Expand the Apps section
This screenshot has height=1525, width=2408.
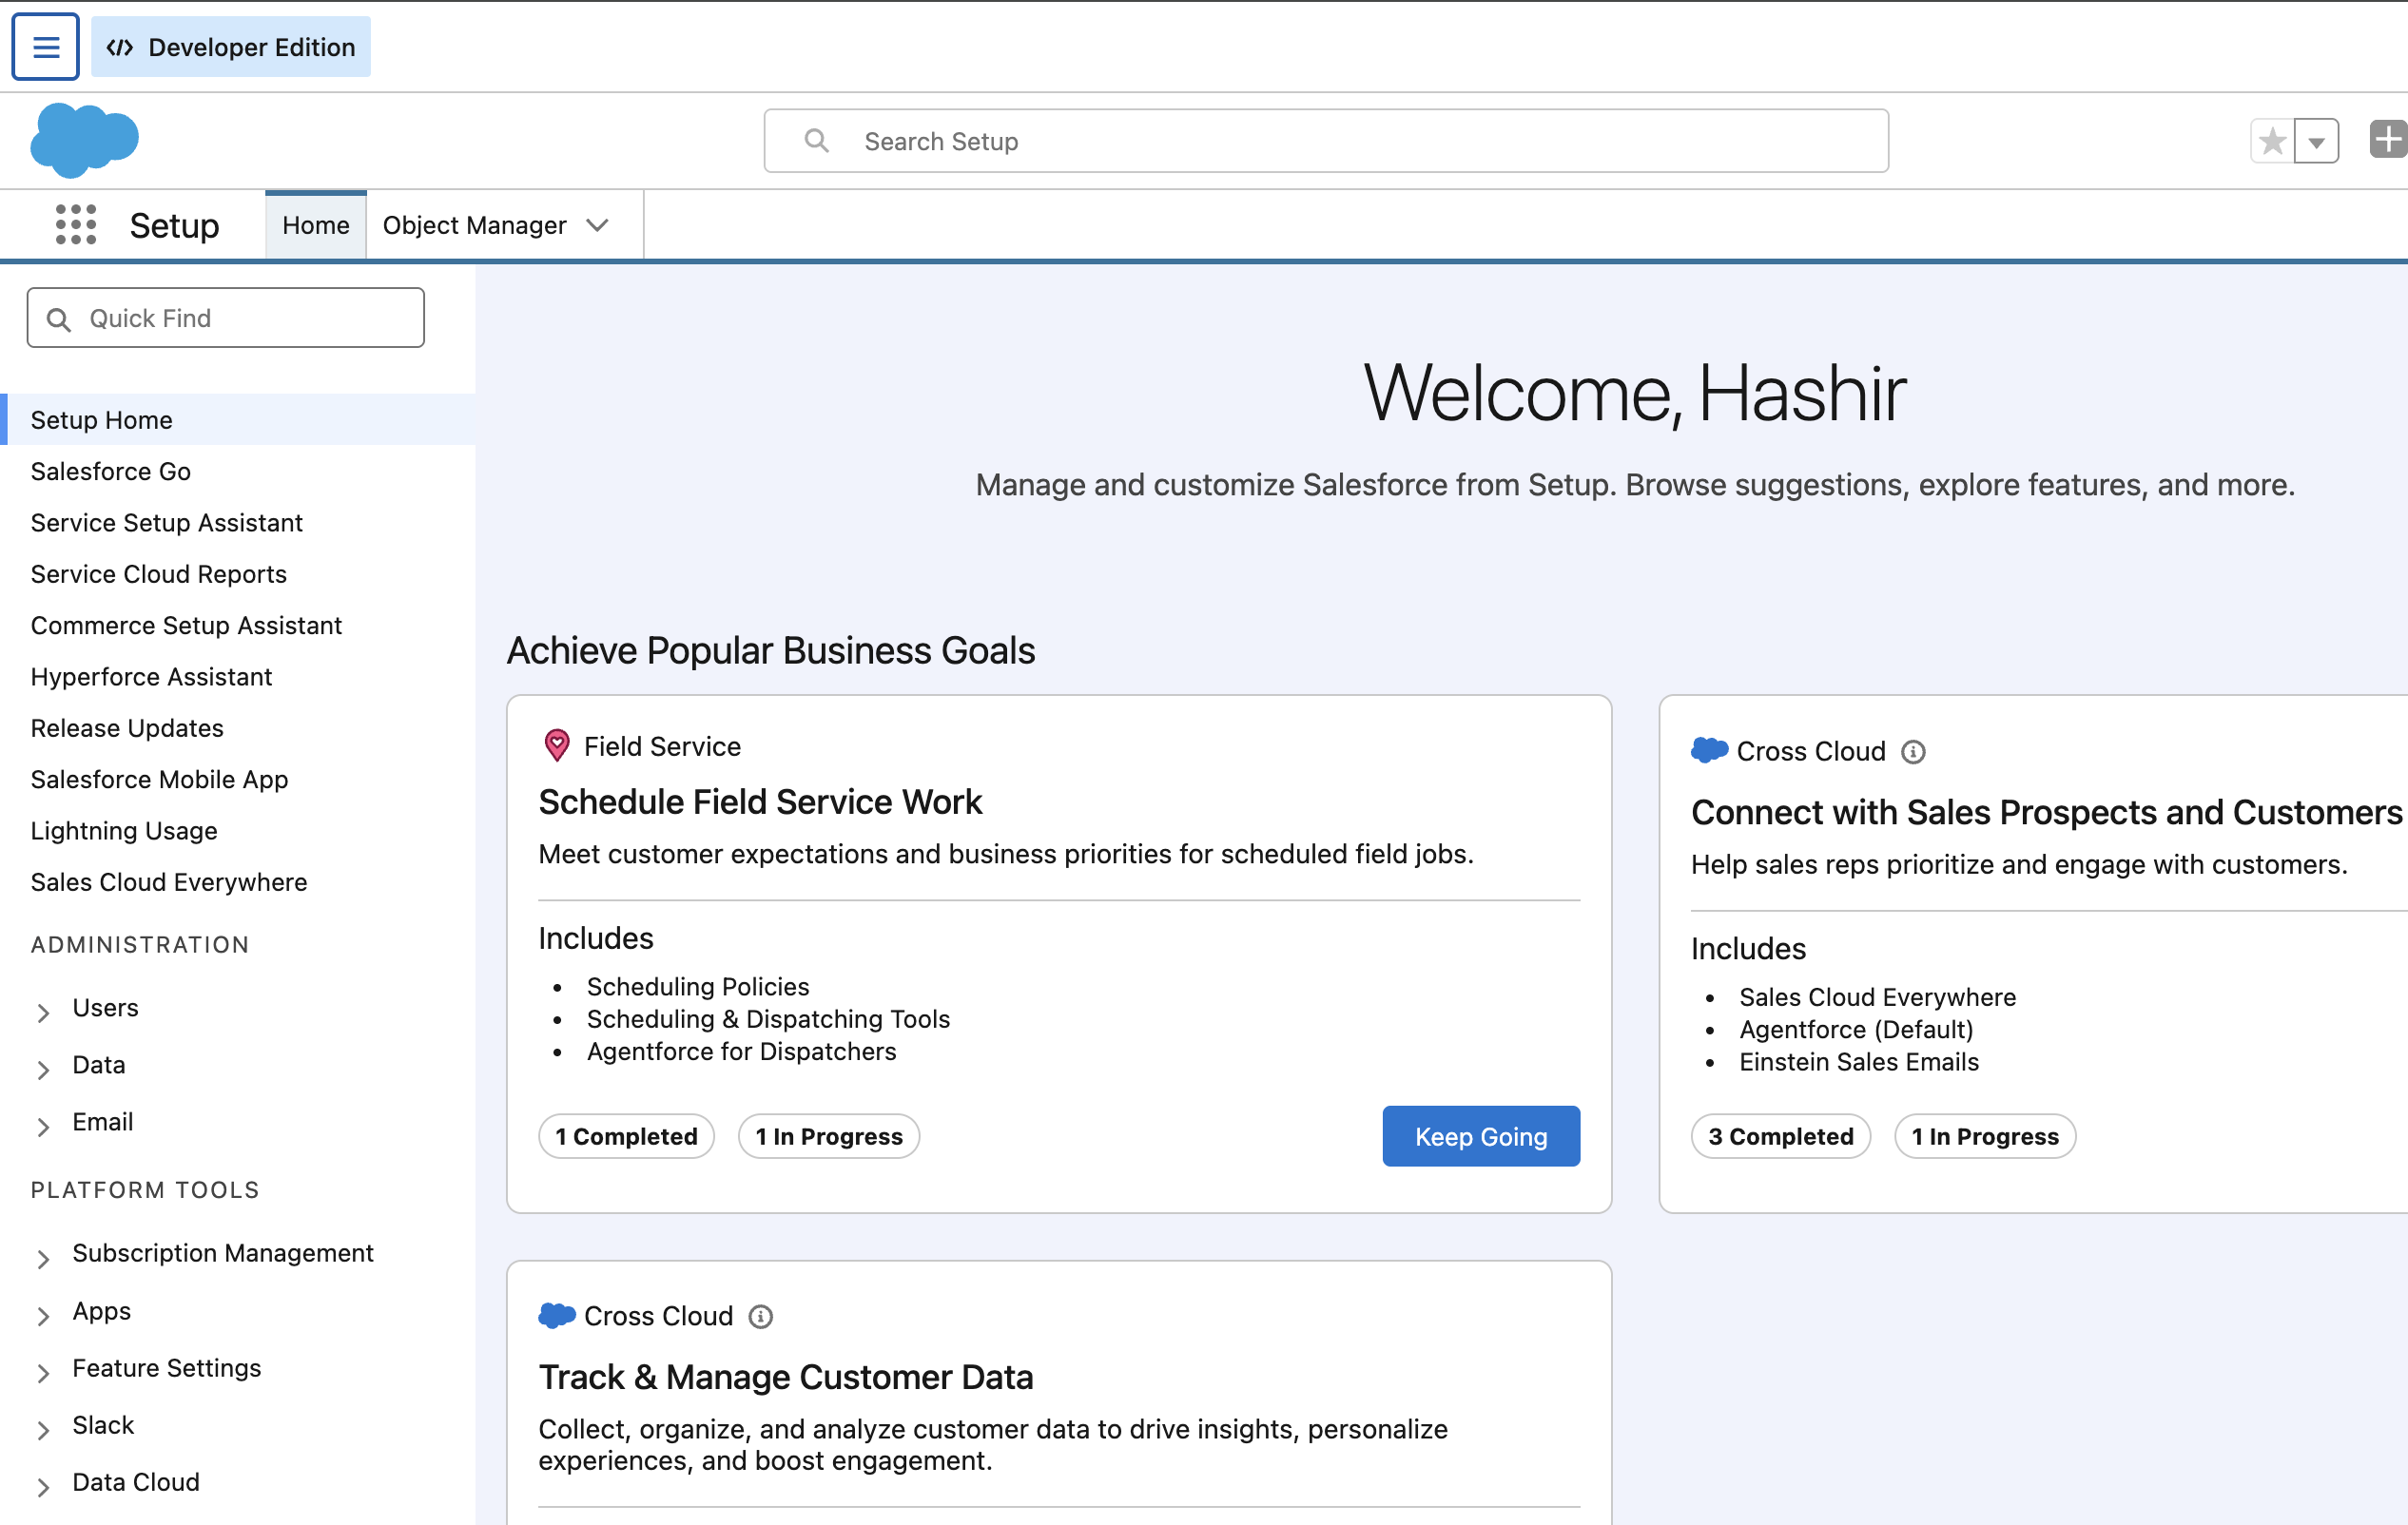point(43,1315)
